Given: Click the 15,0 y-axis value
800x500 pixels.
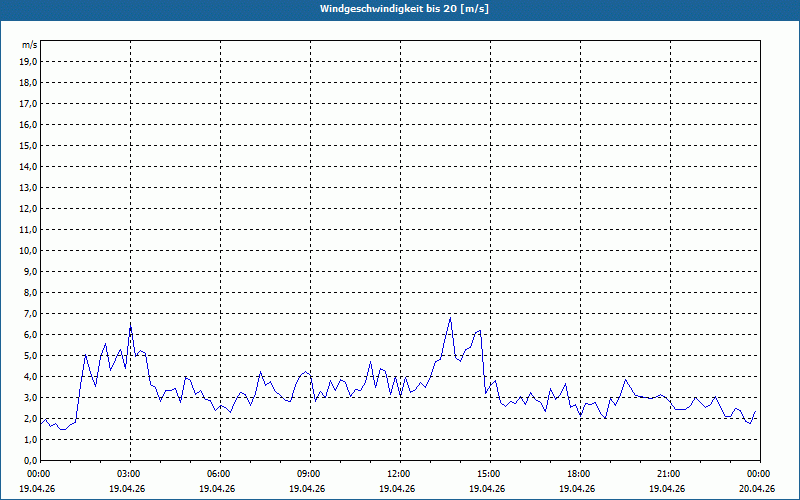Looking at the screenshot, I should (x=28, y=145).
